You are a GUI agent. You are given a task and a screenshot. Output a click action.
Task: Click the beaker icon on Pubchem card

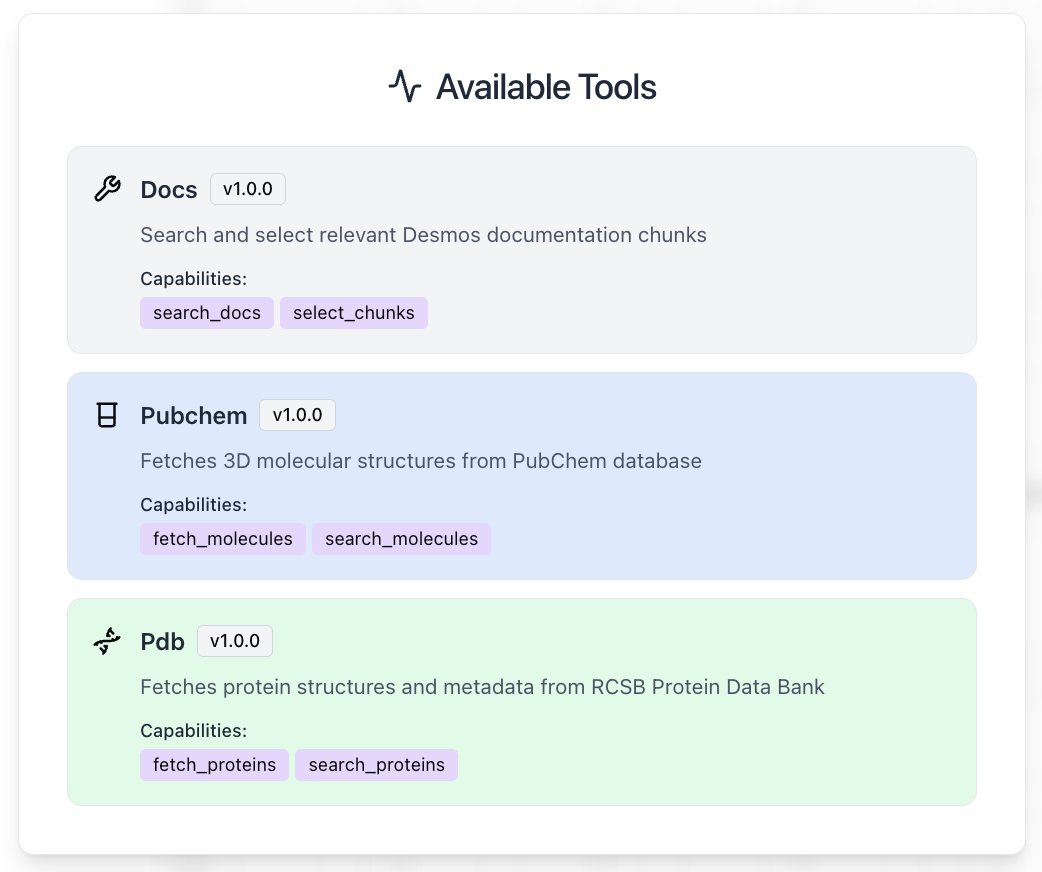[x=107, y=415]
